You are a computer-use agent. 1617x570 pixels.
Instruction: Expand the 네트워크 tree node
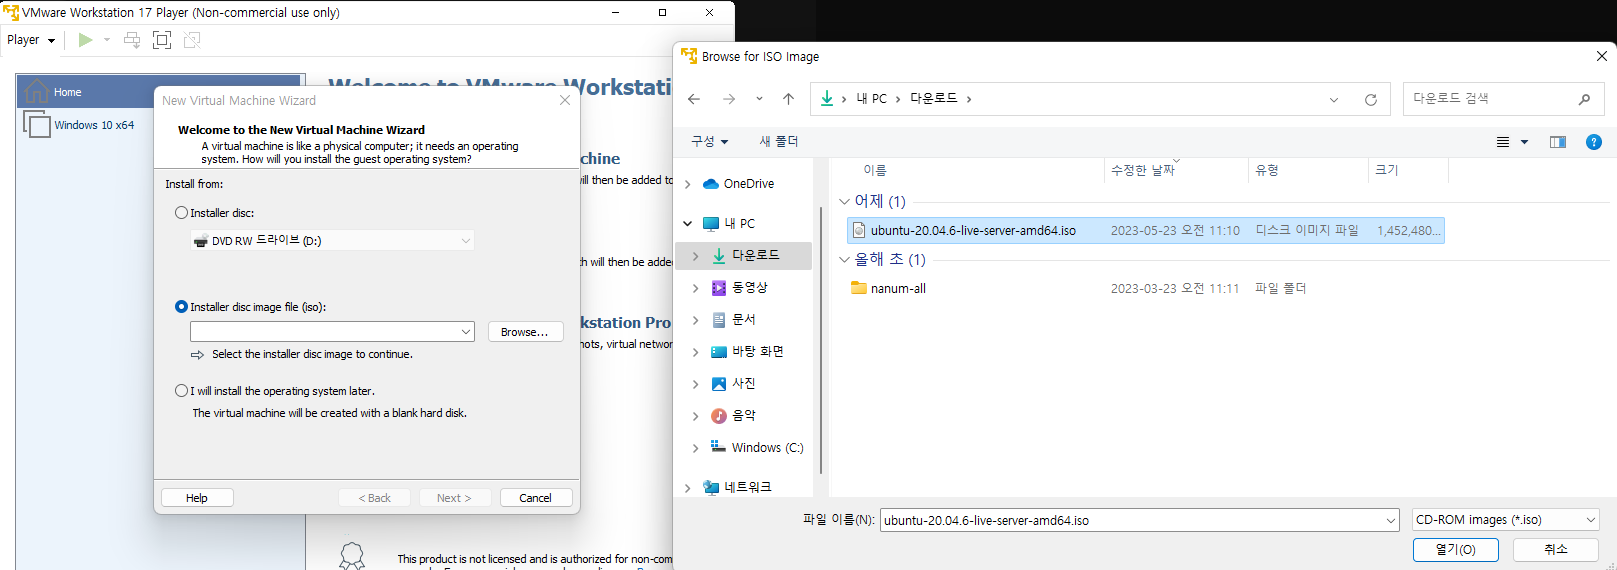[x=687, y=488]
